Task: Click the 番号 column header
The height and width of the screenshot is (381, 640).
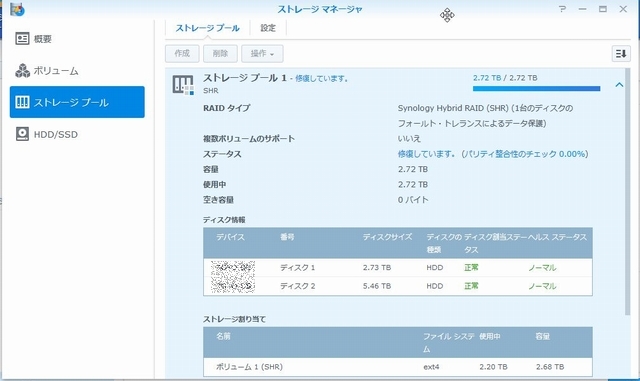Action: click(287, 237)
